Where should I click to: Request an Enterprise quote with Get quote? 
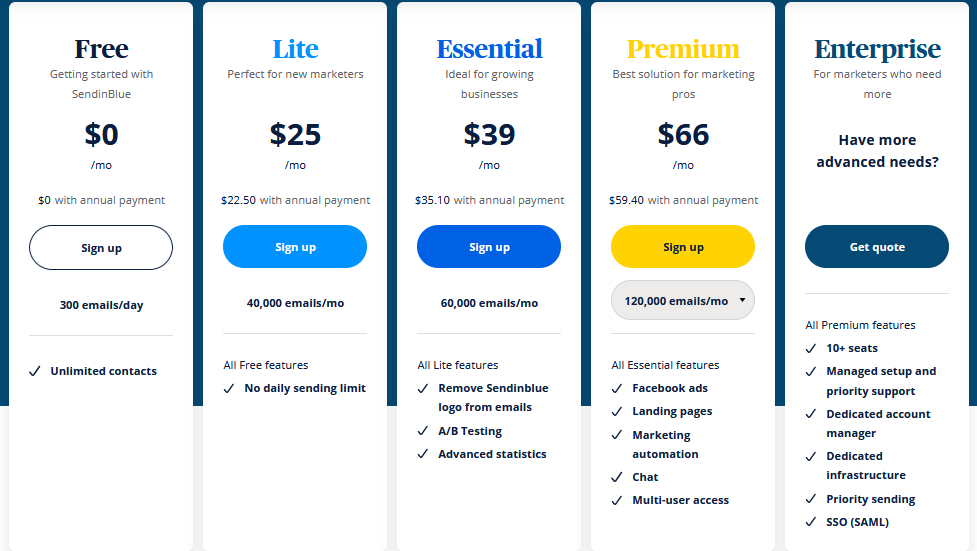click(877, 247)
